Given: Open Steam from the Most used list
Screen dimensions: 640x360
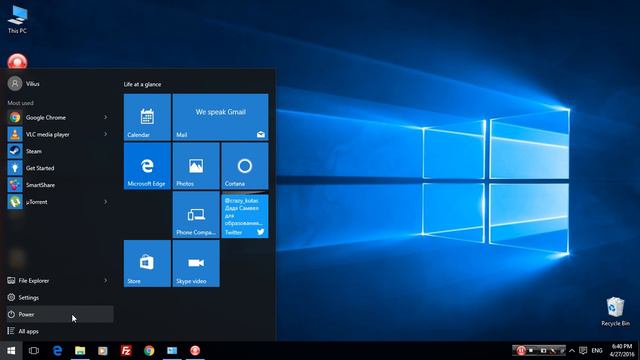Looking at the screenshot, I should point(60,151).
